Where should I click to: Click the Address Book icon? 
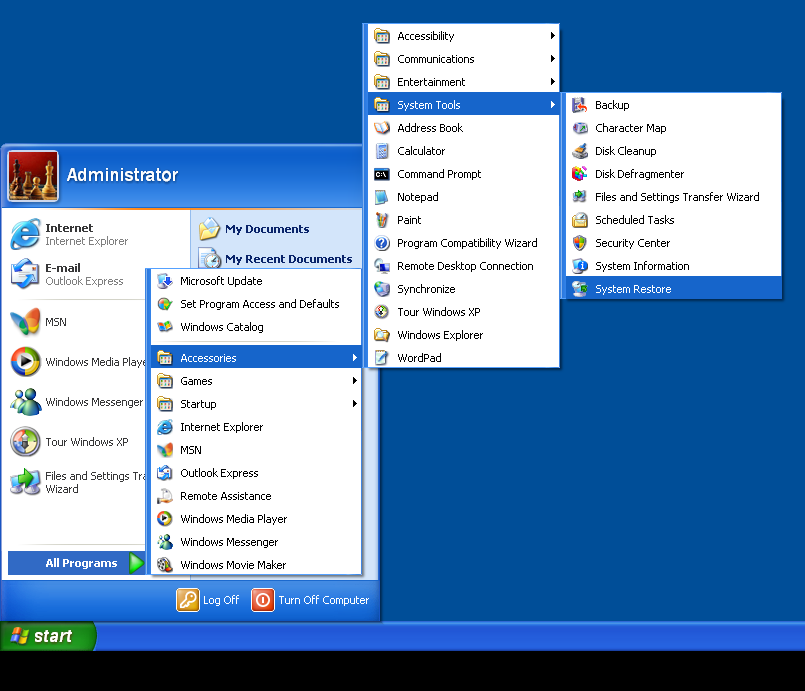382,128
